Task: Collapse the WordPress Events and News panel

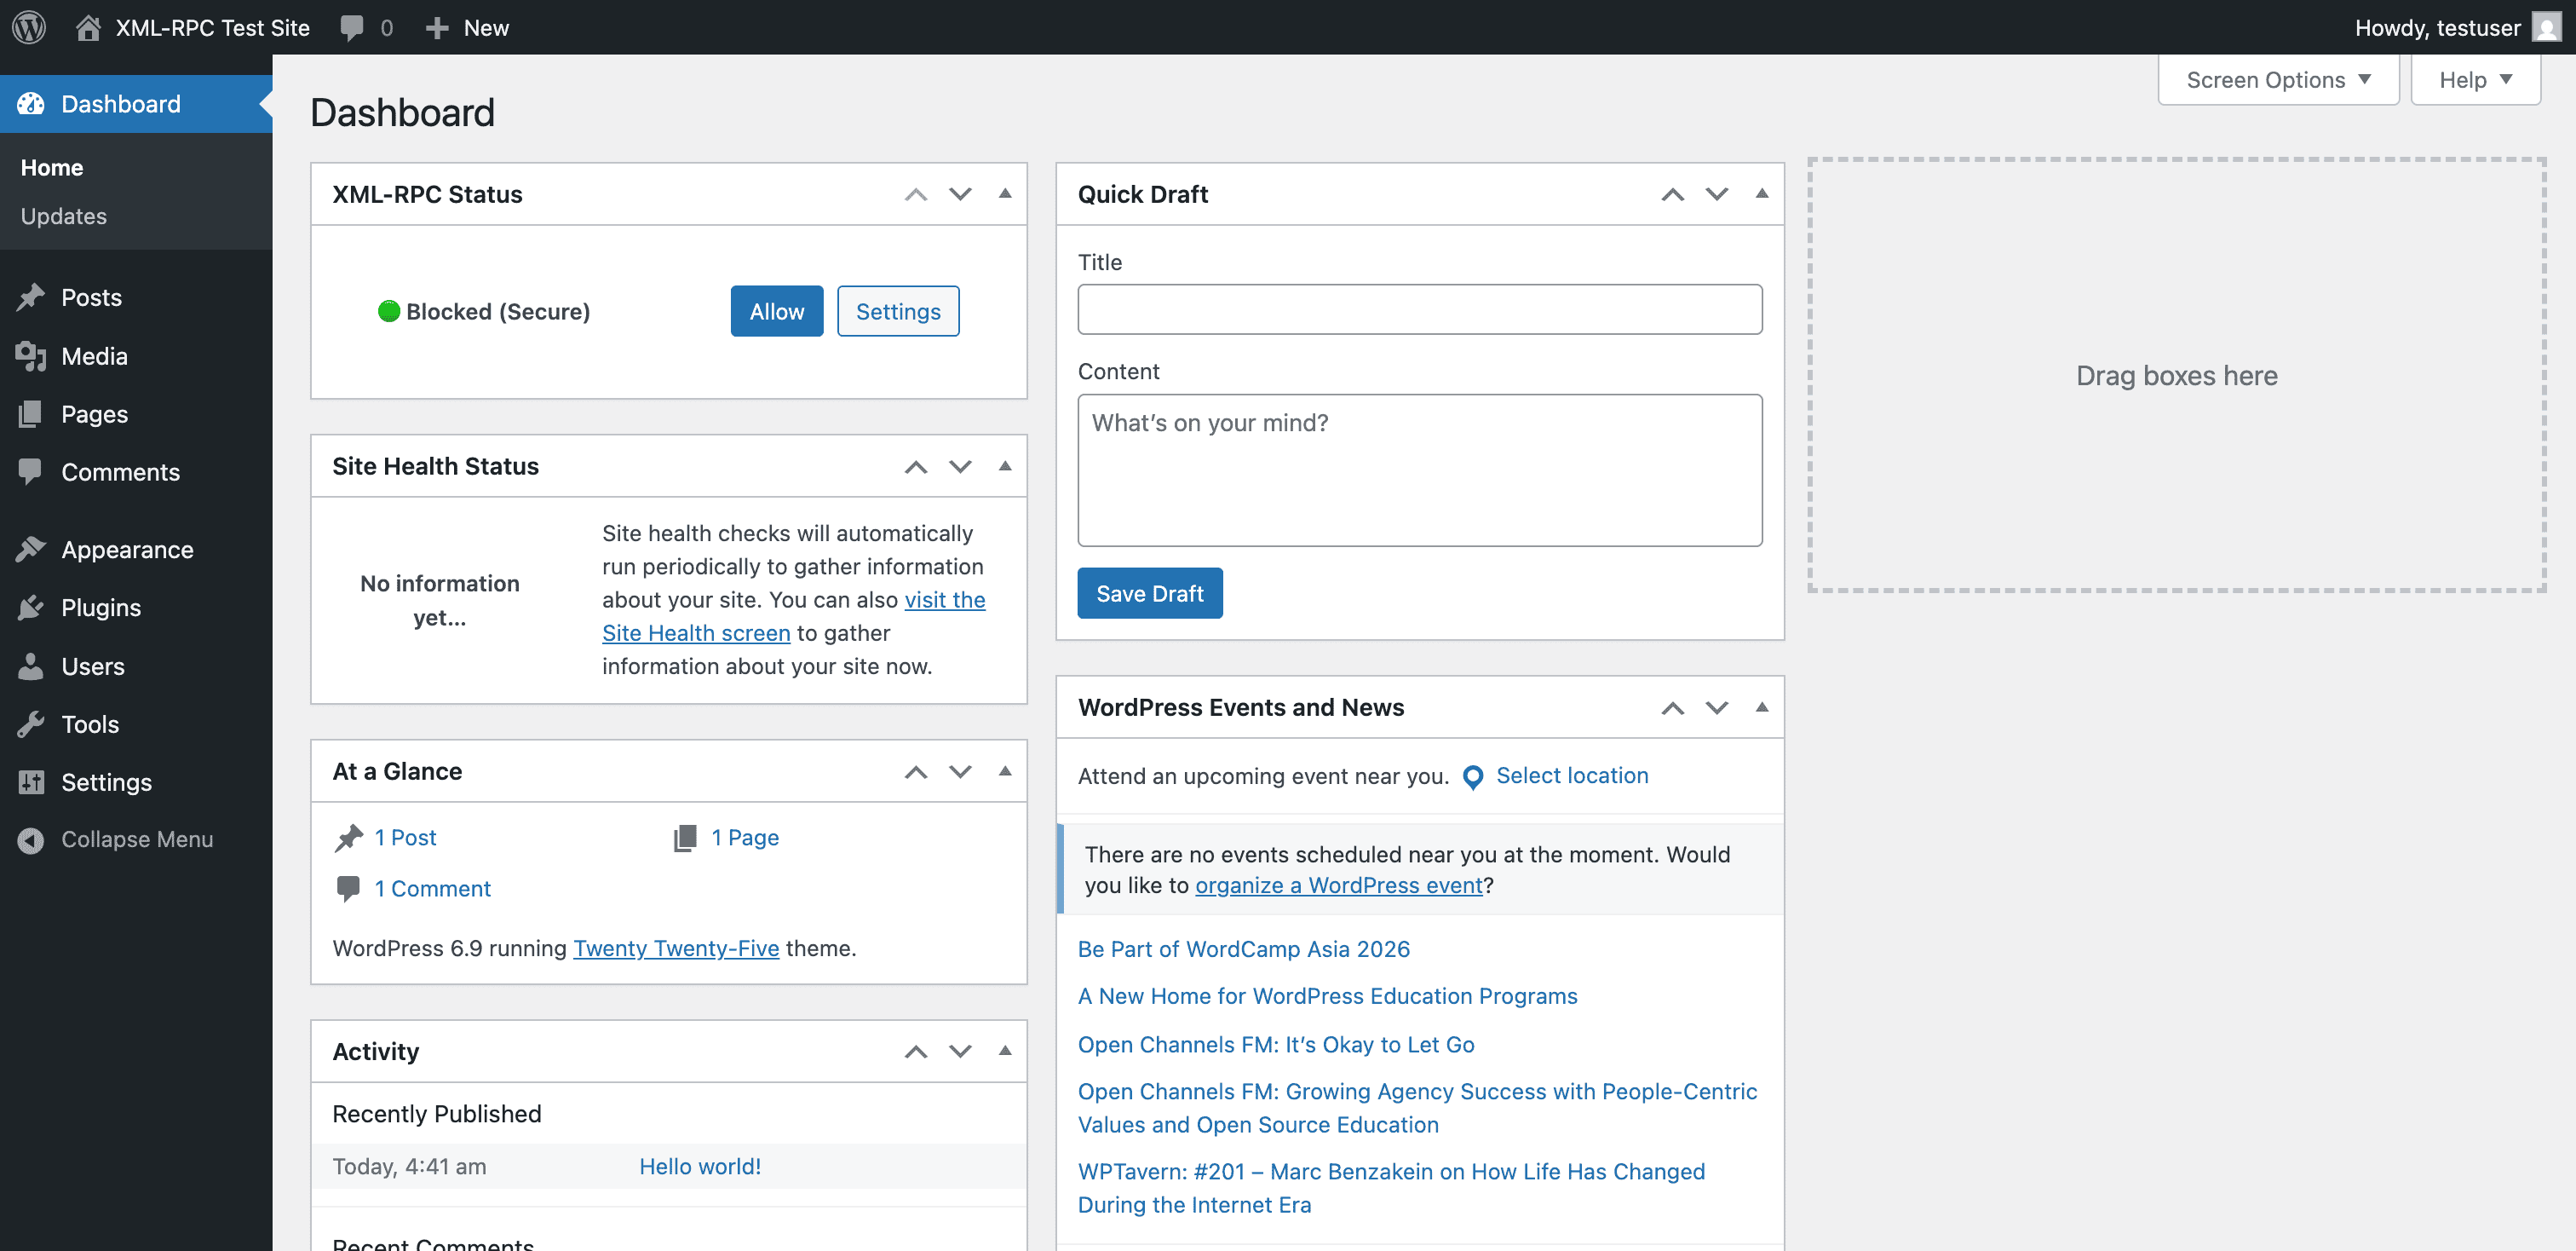Action: tap(1761, 707)
